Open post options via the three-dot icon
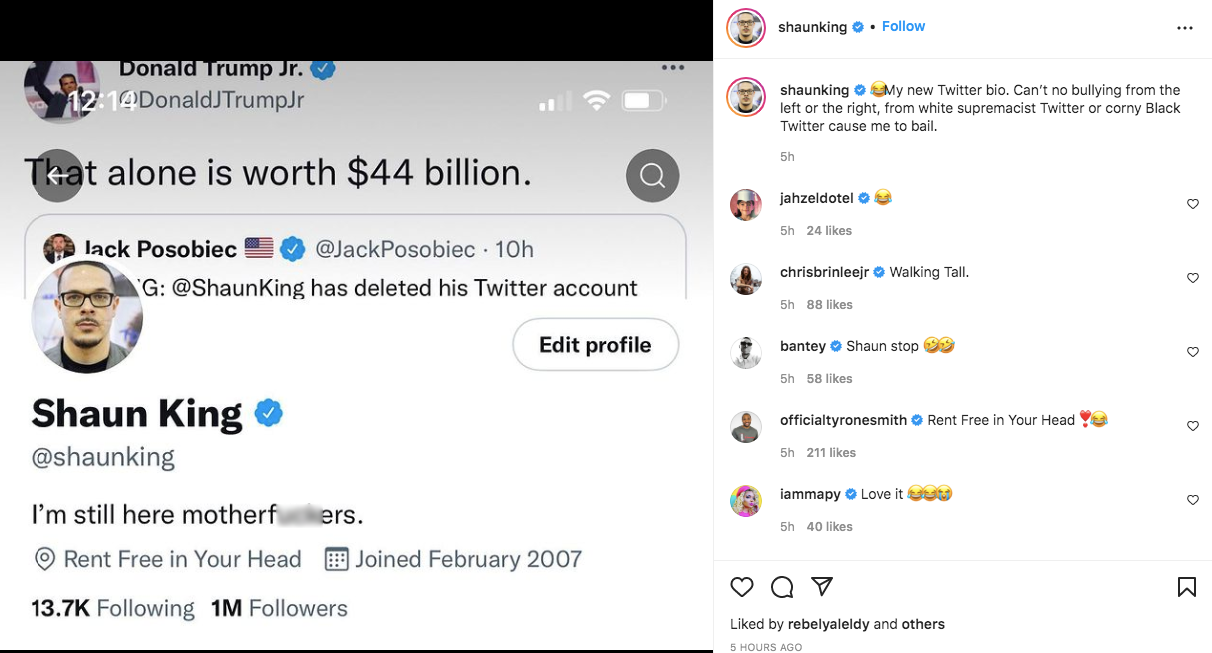The image size is (1212, 653). (x=1183, y=27)
